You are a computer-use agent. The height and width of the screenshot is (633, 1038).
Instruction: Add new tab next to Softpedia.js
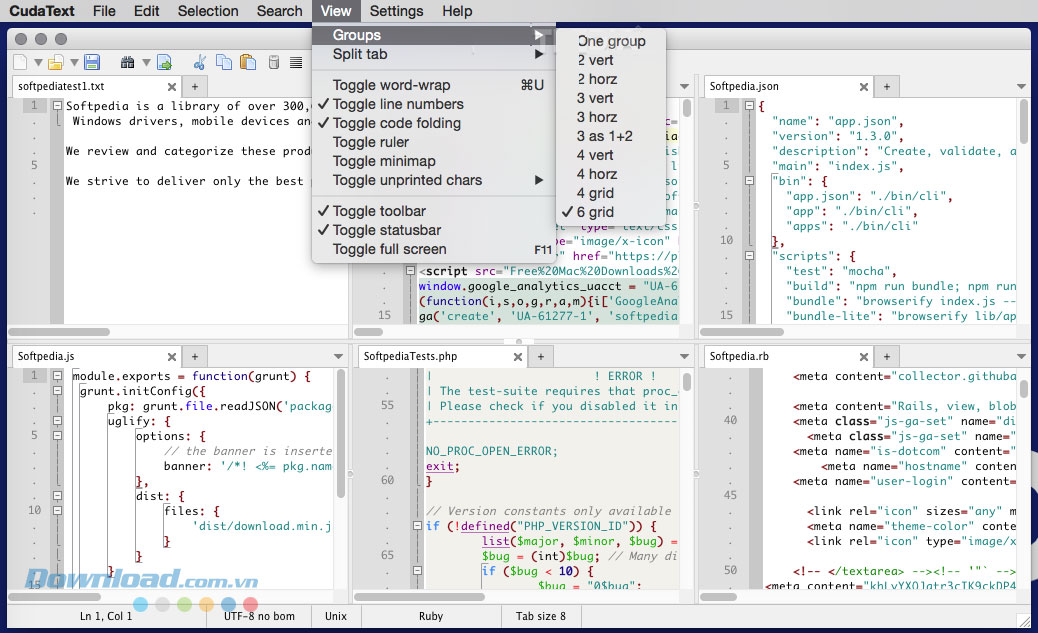point(195,356)
